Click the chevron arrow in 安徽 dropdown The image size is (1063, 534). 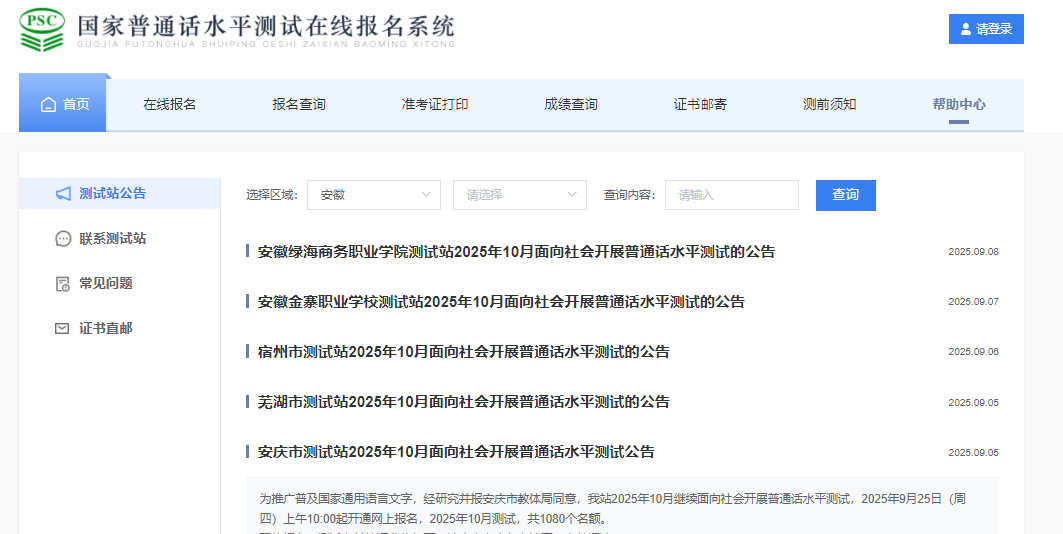(426, 195)
